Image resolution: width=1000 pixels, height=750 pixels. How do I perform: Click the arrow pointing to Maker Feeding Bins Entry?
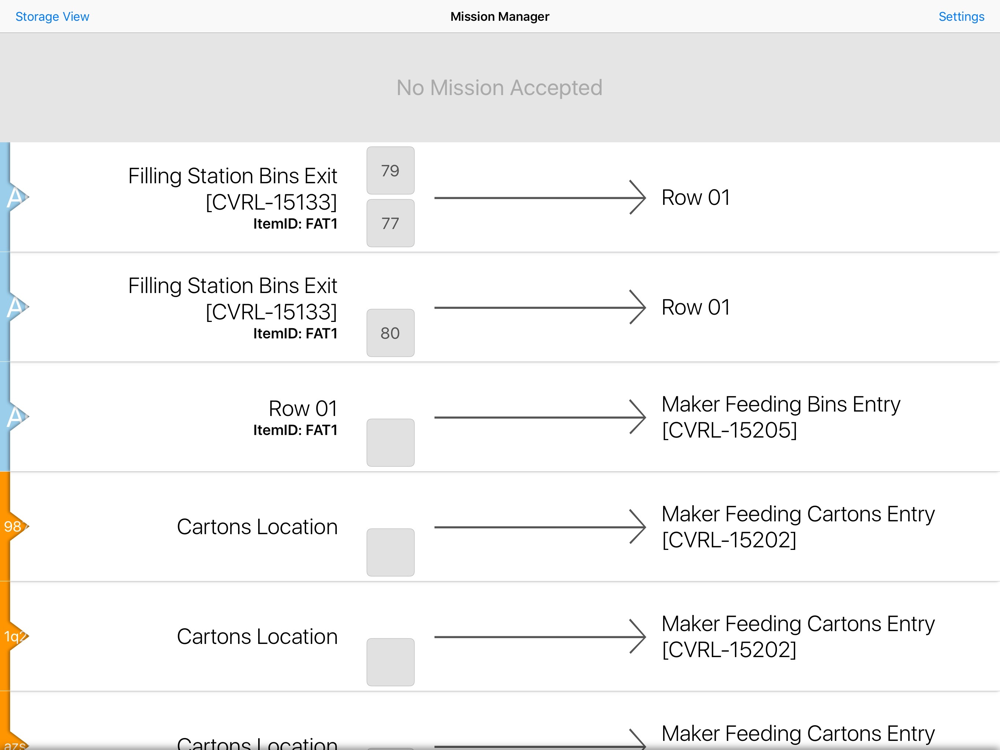point(540,417)
